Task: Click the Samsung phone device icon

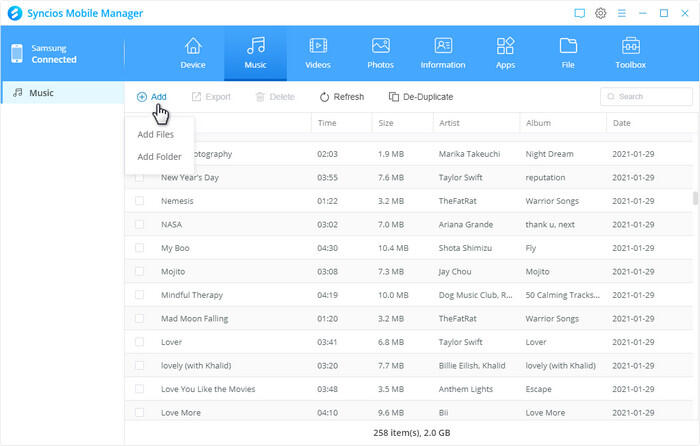Action: [x=17, y=54]
